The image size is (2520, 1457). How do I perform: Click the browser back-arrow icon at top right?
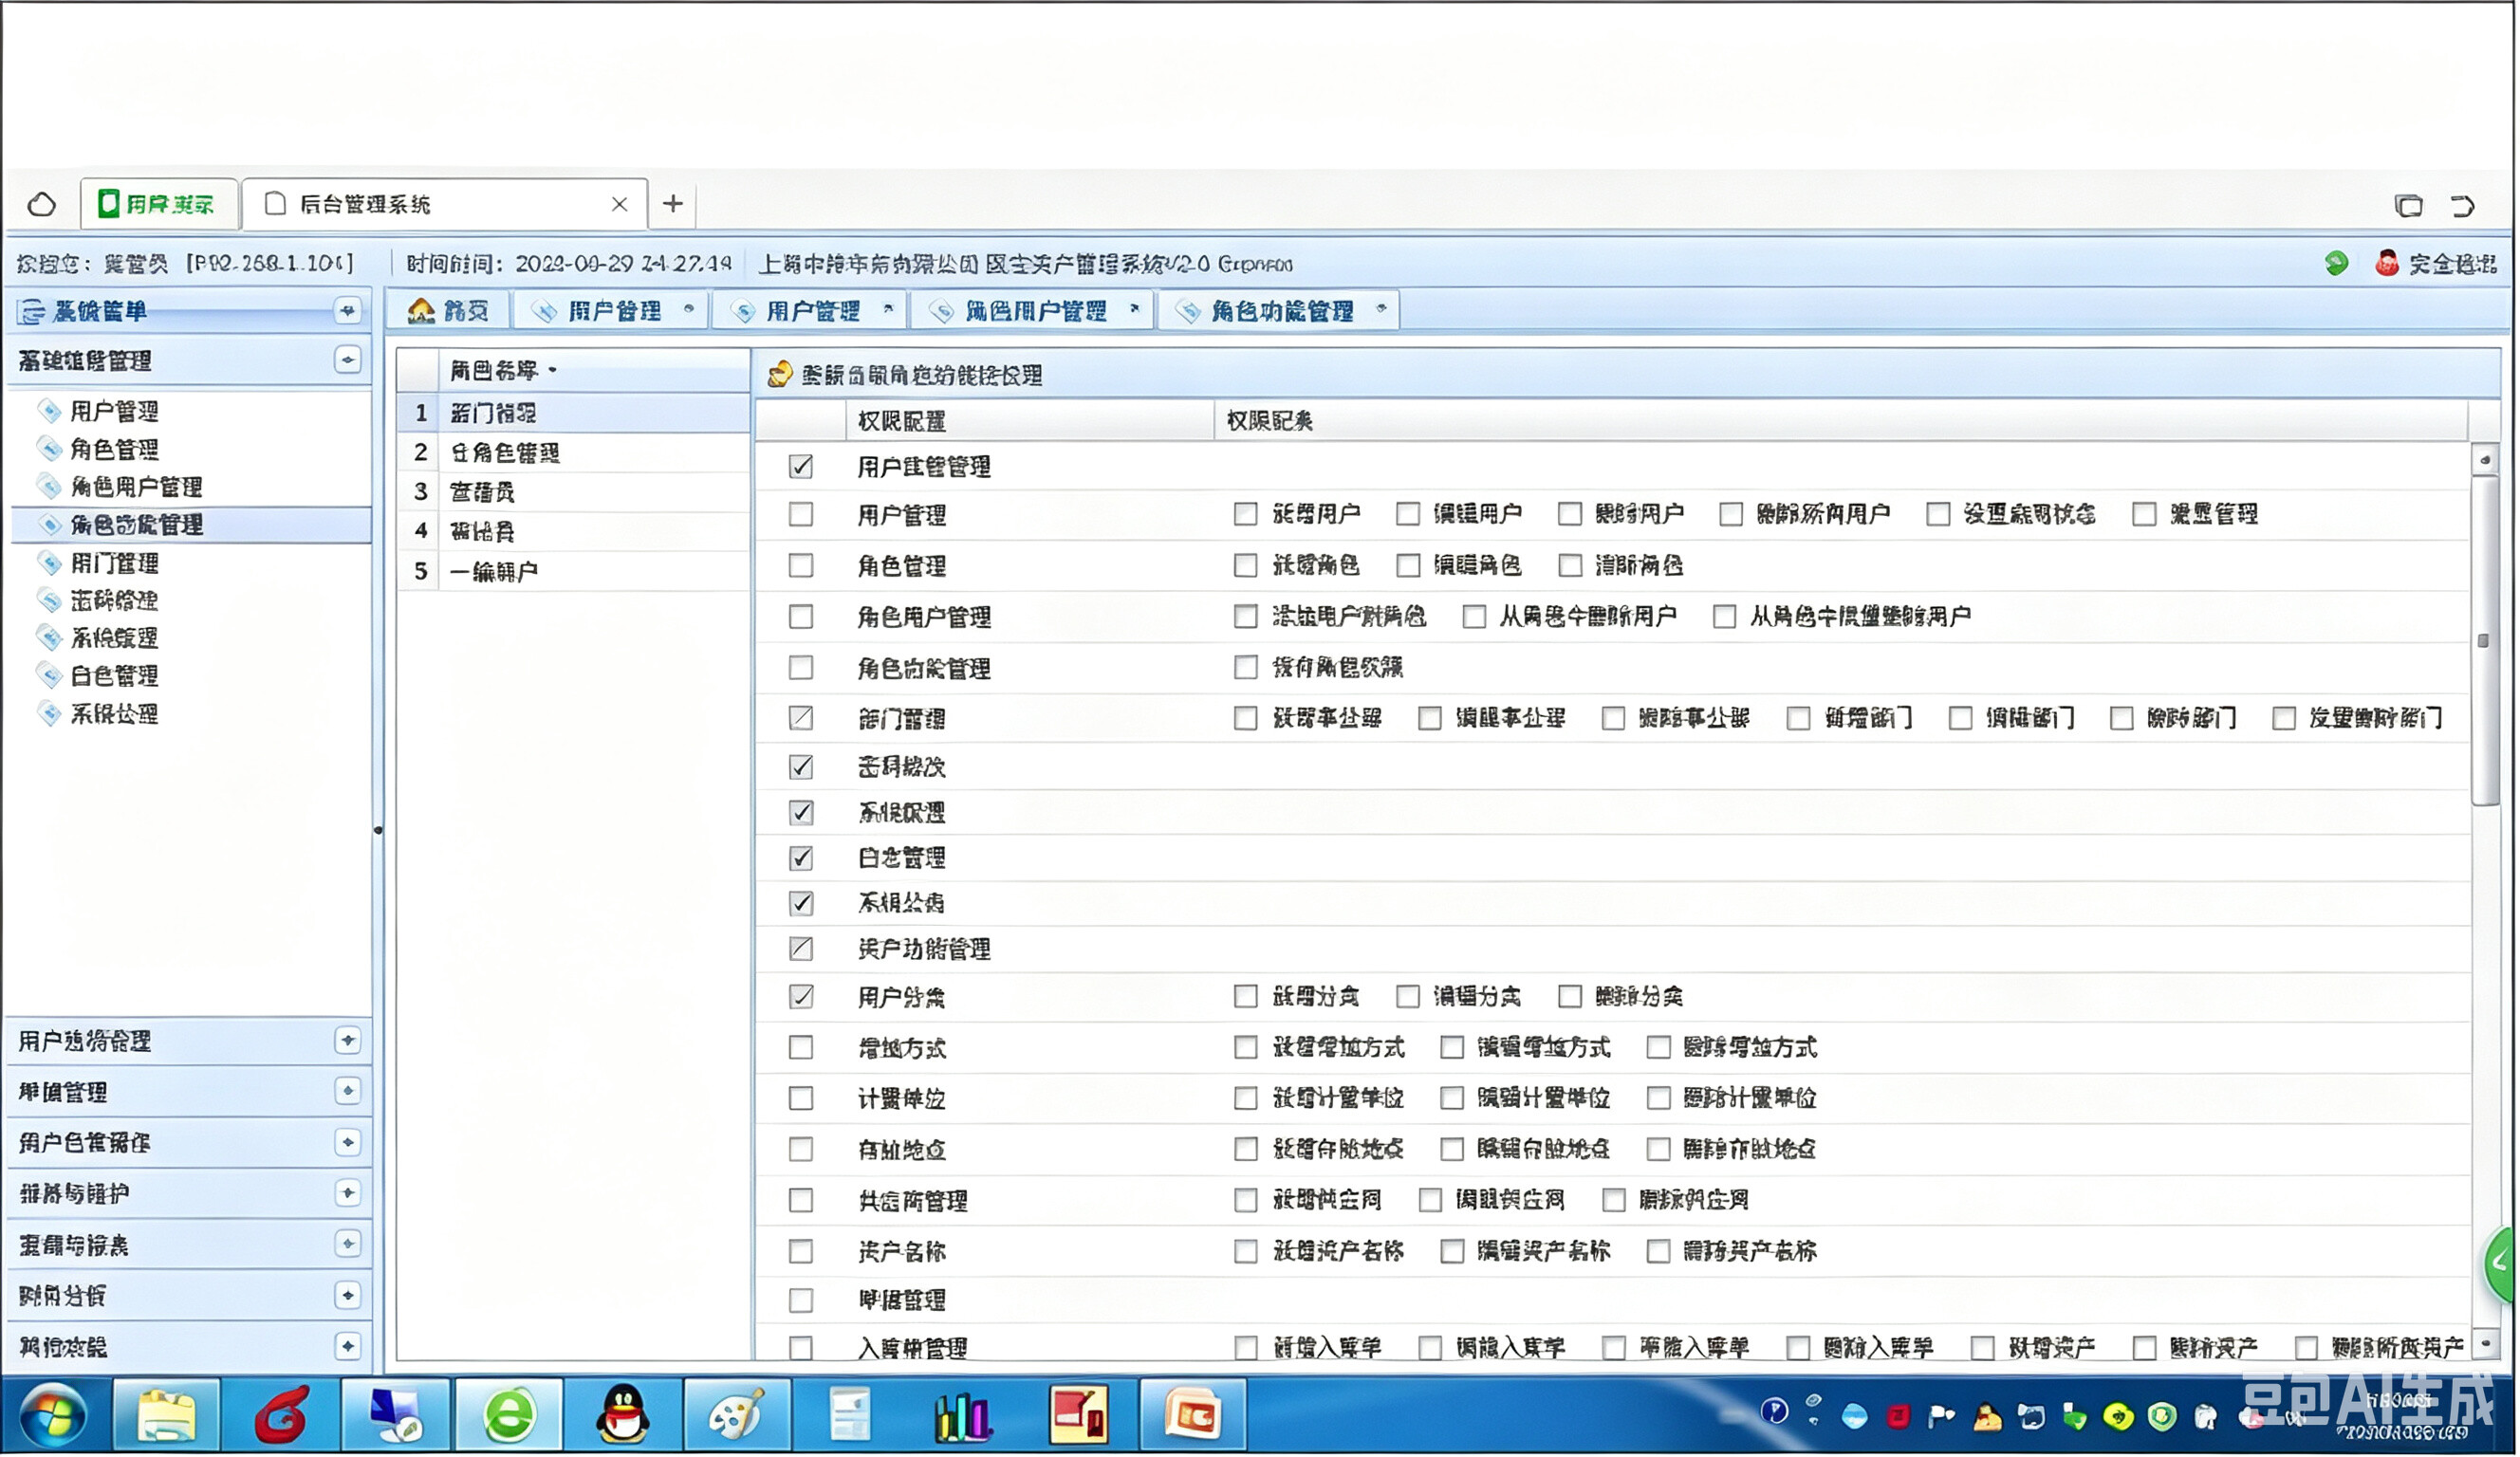2462,206
